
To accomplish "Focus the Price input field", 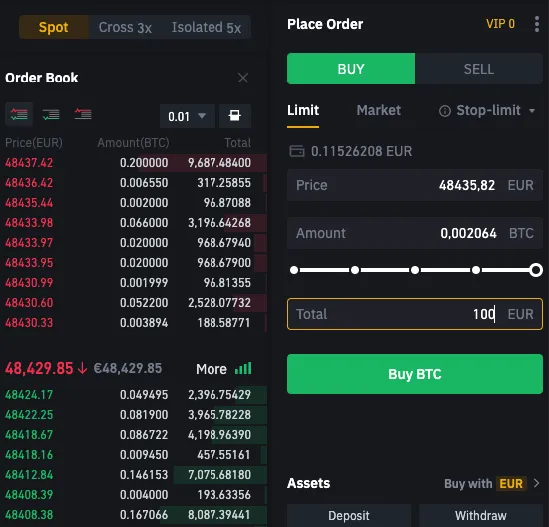I will [415, 185].
